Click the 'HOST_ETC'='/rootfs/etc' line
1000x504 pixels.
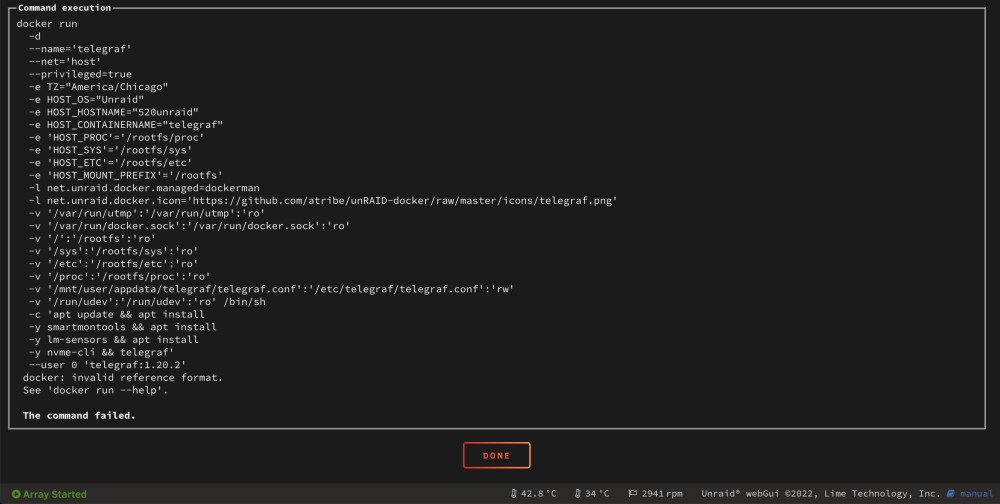coord(110,163)
